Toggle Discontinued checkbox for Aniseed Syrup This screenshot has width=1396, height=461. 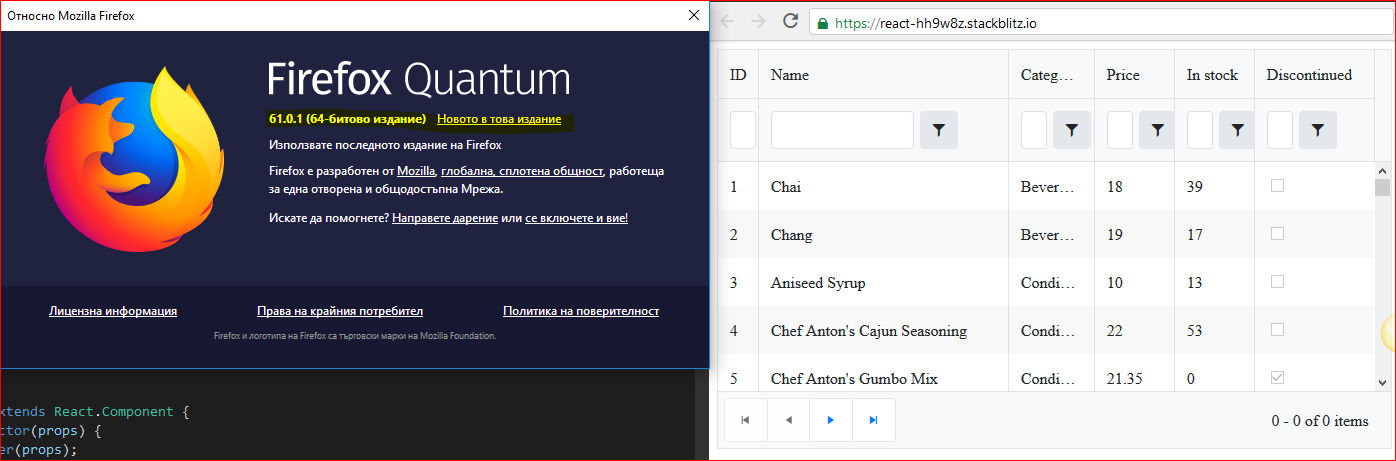1277,282
